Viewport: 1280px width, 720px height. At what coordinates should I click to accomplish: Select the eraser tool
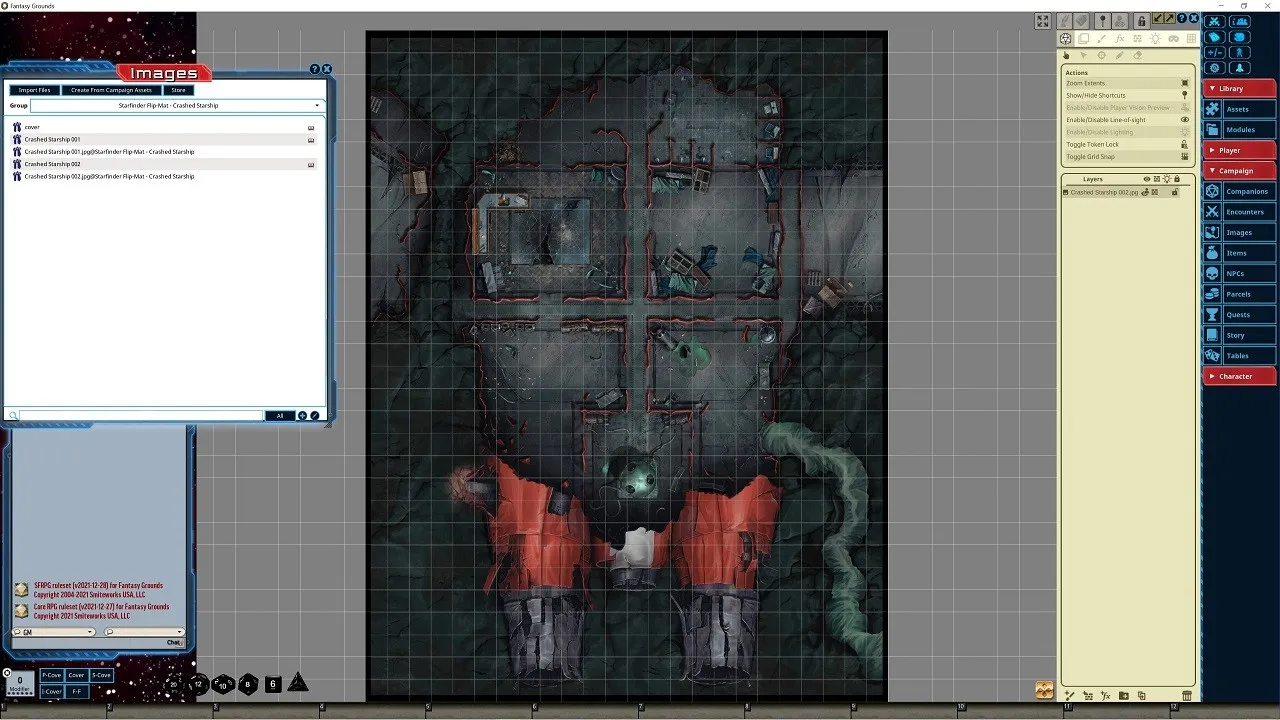tap(1137, 55)
